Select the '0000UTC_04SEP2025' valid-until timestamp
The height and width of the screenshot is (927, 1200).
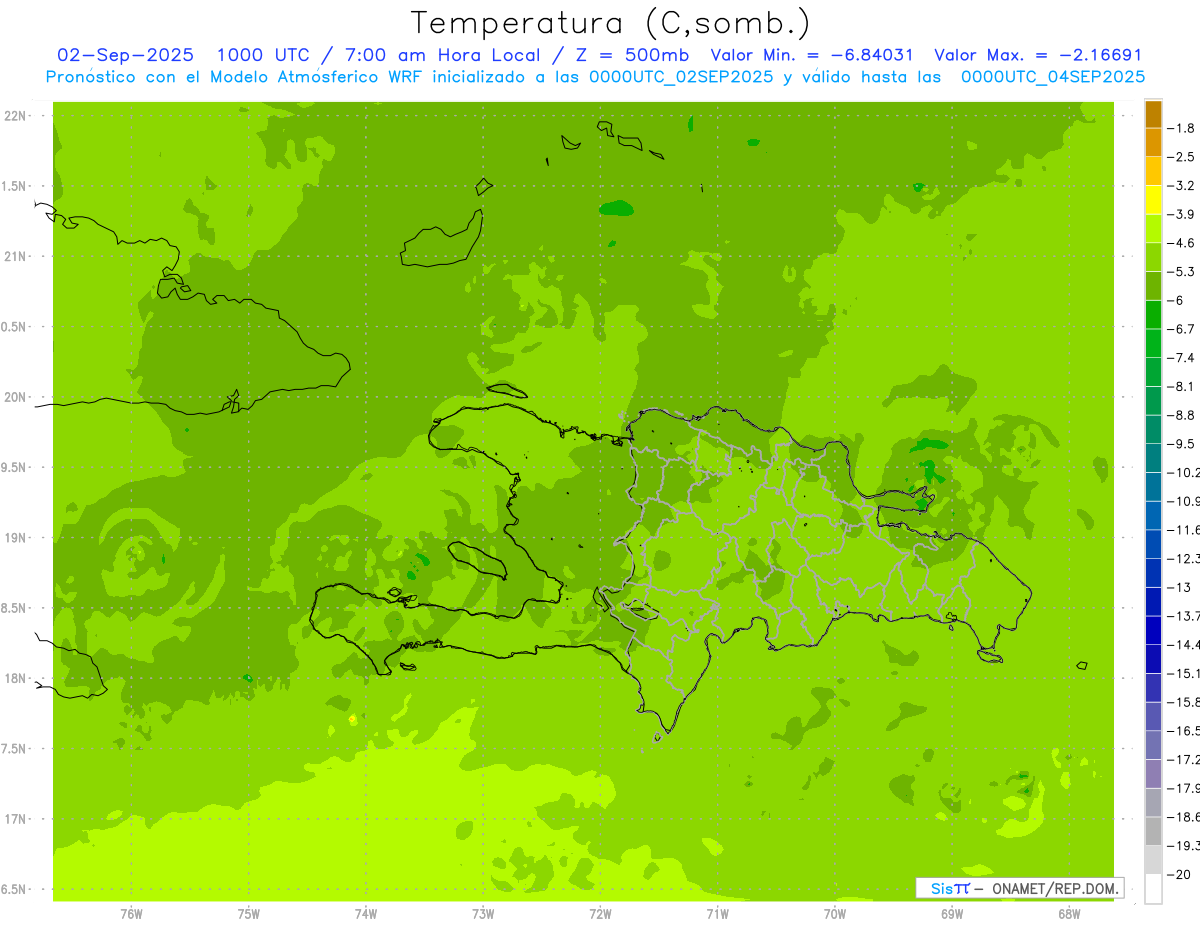(x=1053, y=77)
